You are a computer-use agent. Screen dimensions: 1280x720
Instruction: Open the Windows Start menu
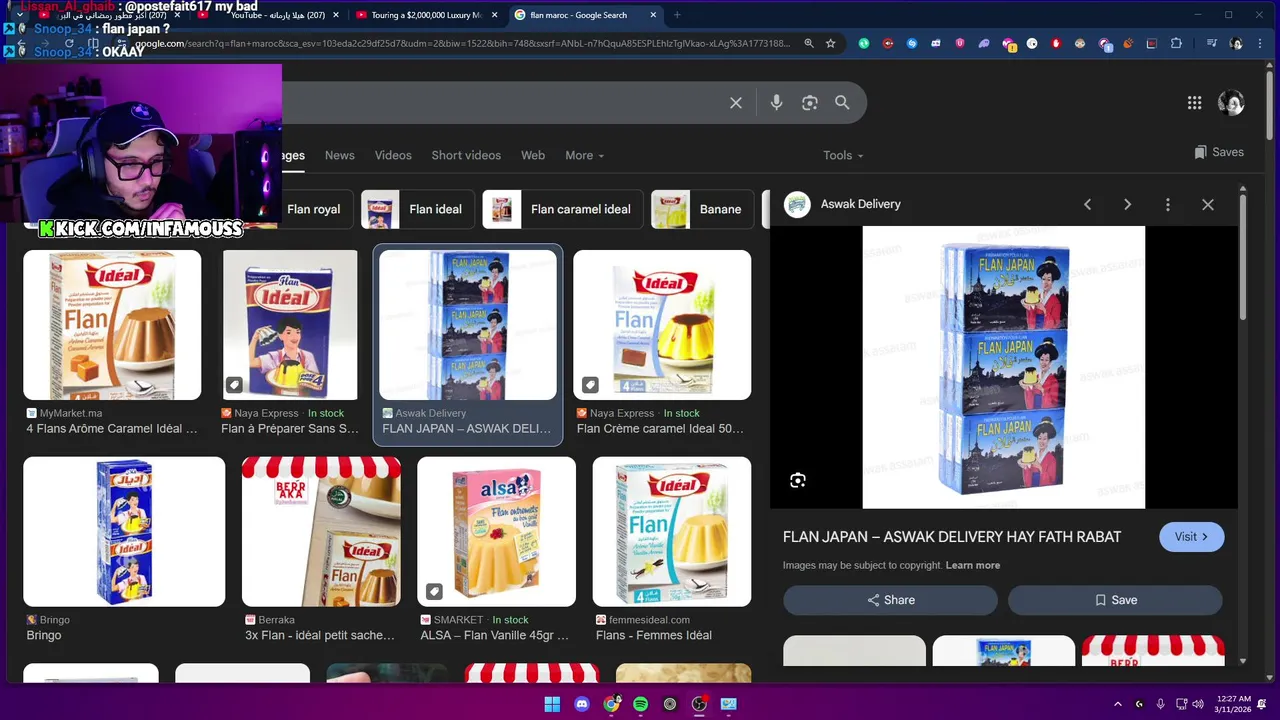click(552, 704)
